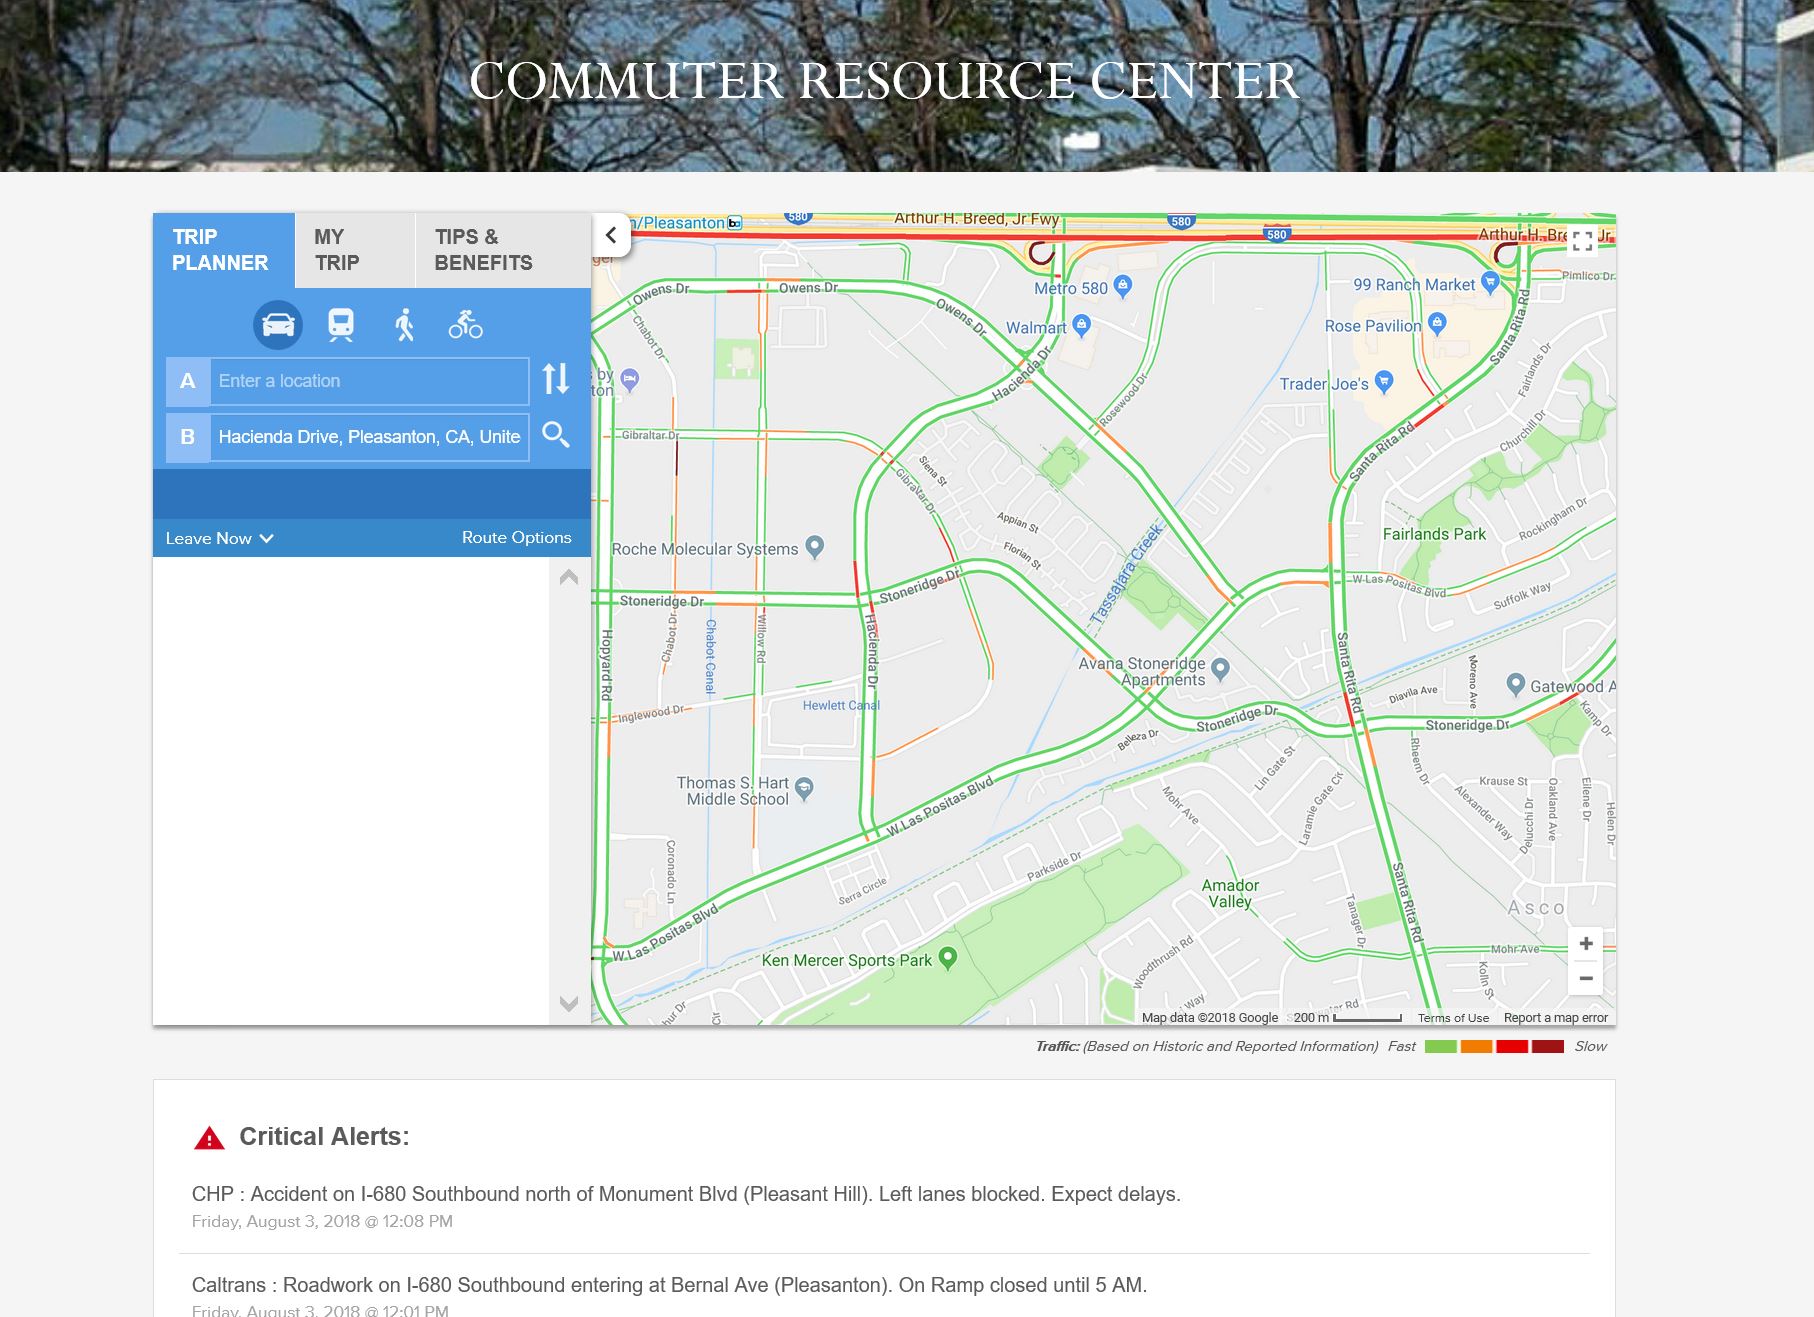Click the Thomas S. Hart Middle School marker
Viewport: 1814px width, 1317px height.
[x=804, y=788]
